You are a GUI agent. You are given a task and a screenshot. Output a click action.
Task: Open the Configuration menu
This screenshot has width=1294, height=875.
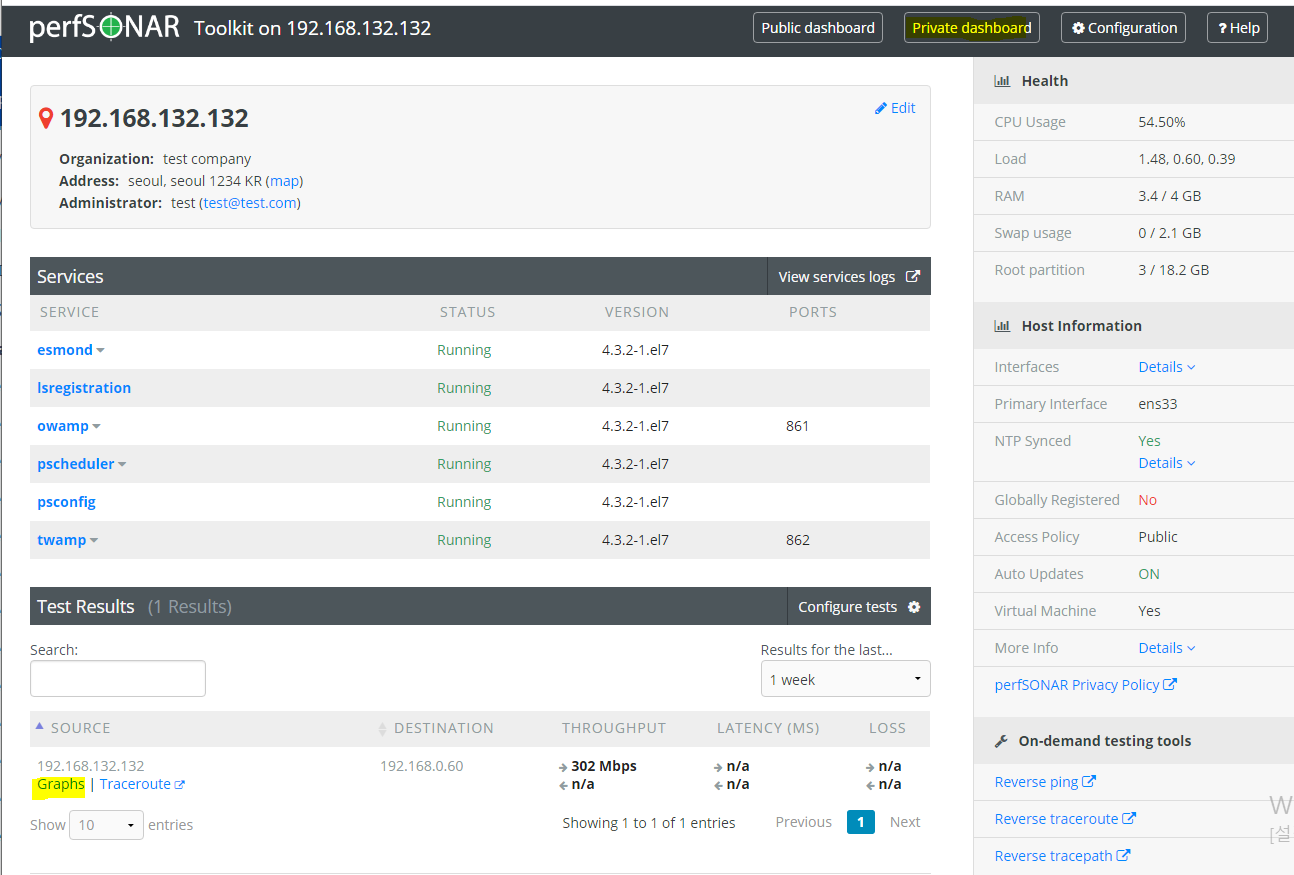pyautogui.click(x=1124, y=28)
